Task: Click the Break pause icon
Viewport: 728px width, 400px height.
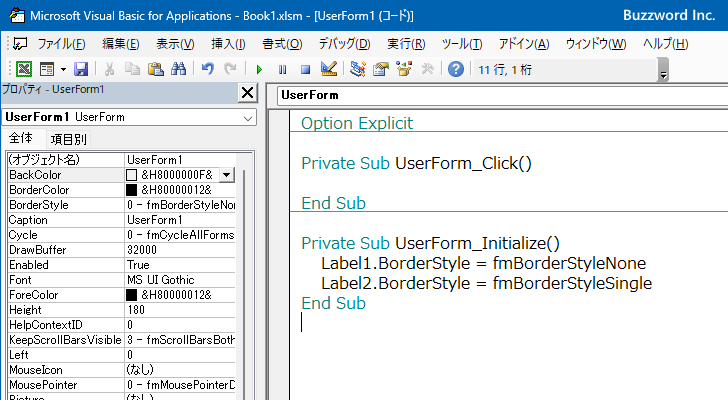Action: click(282, 69)
